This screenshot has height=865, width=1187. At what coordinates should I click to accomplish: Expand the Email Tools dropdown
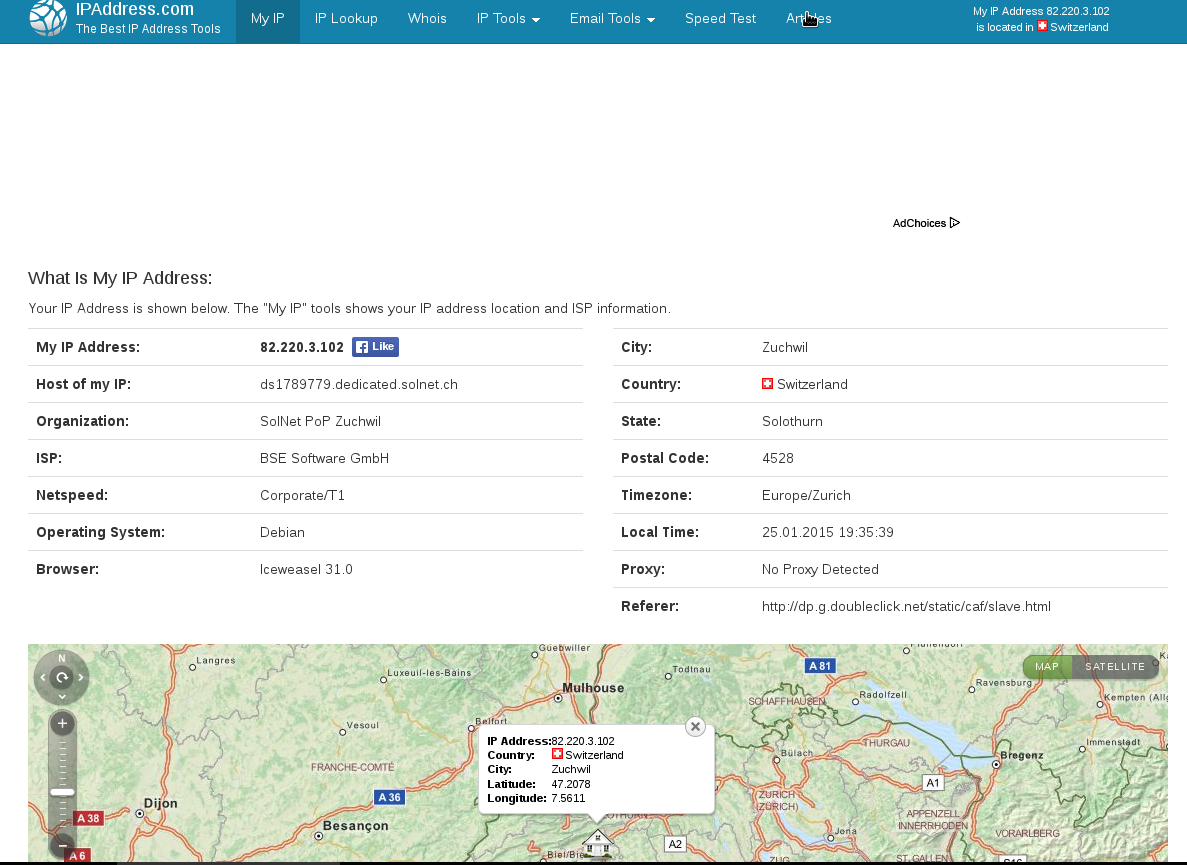click(x=612, y=19)
